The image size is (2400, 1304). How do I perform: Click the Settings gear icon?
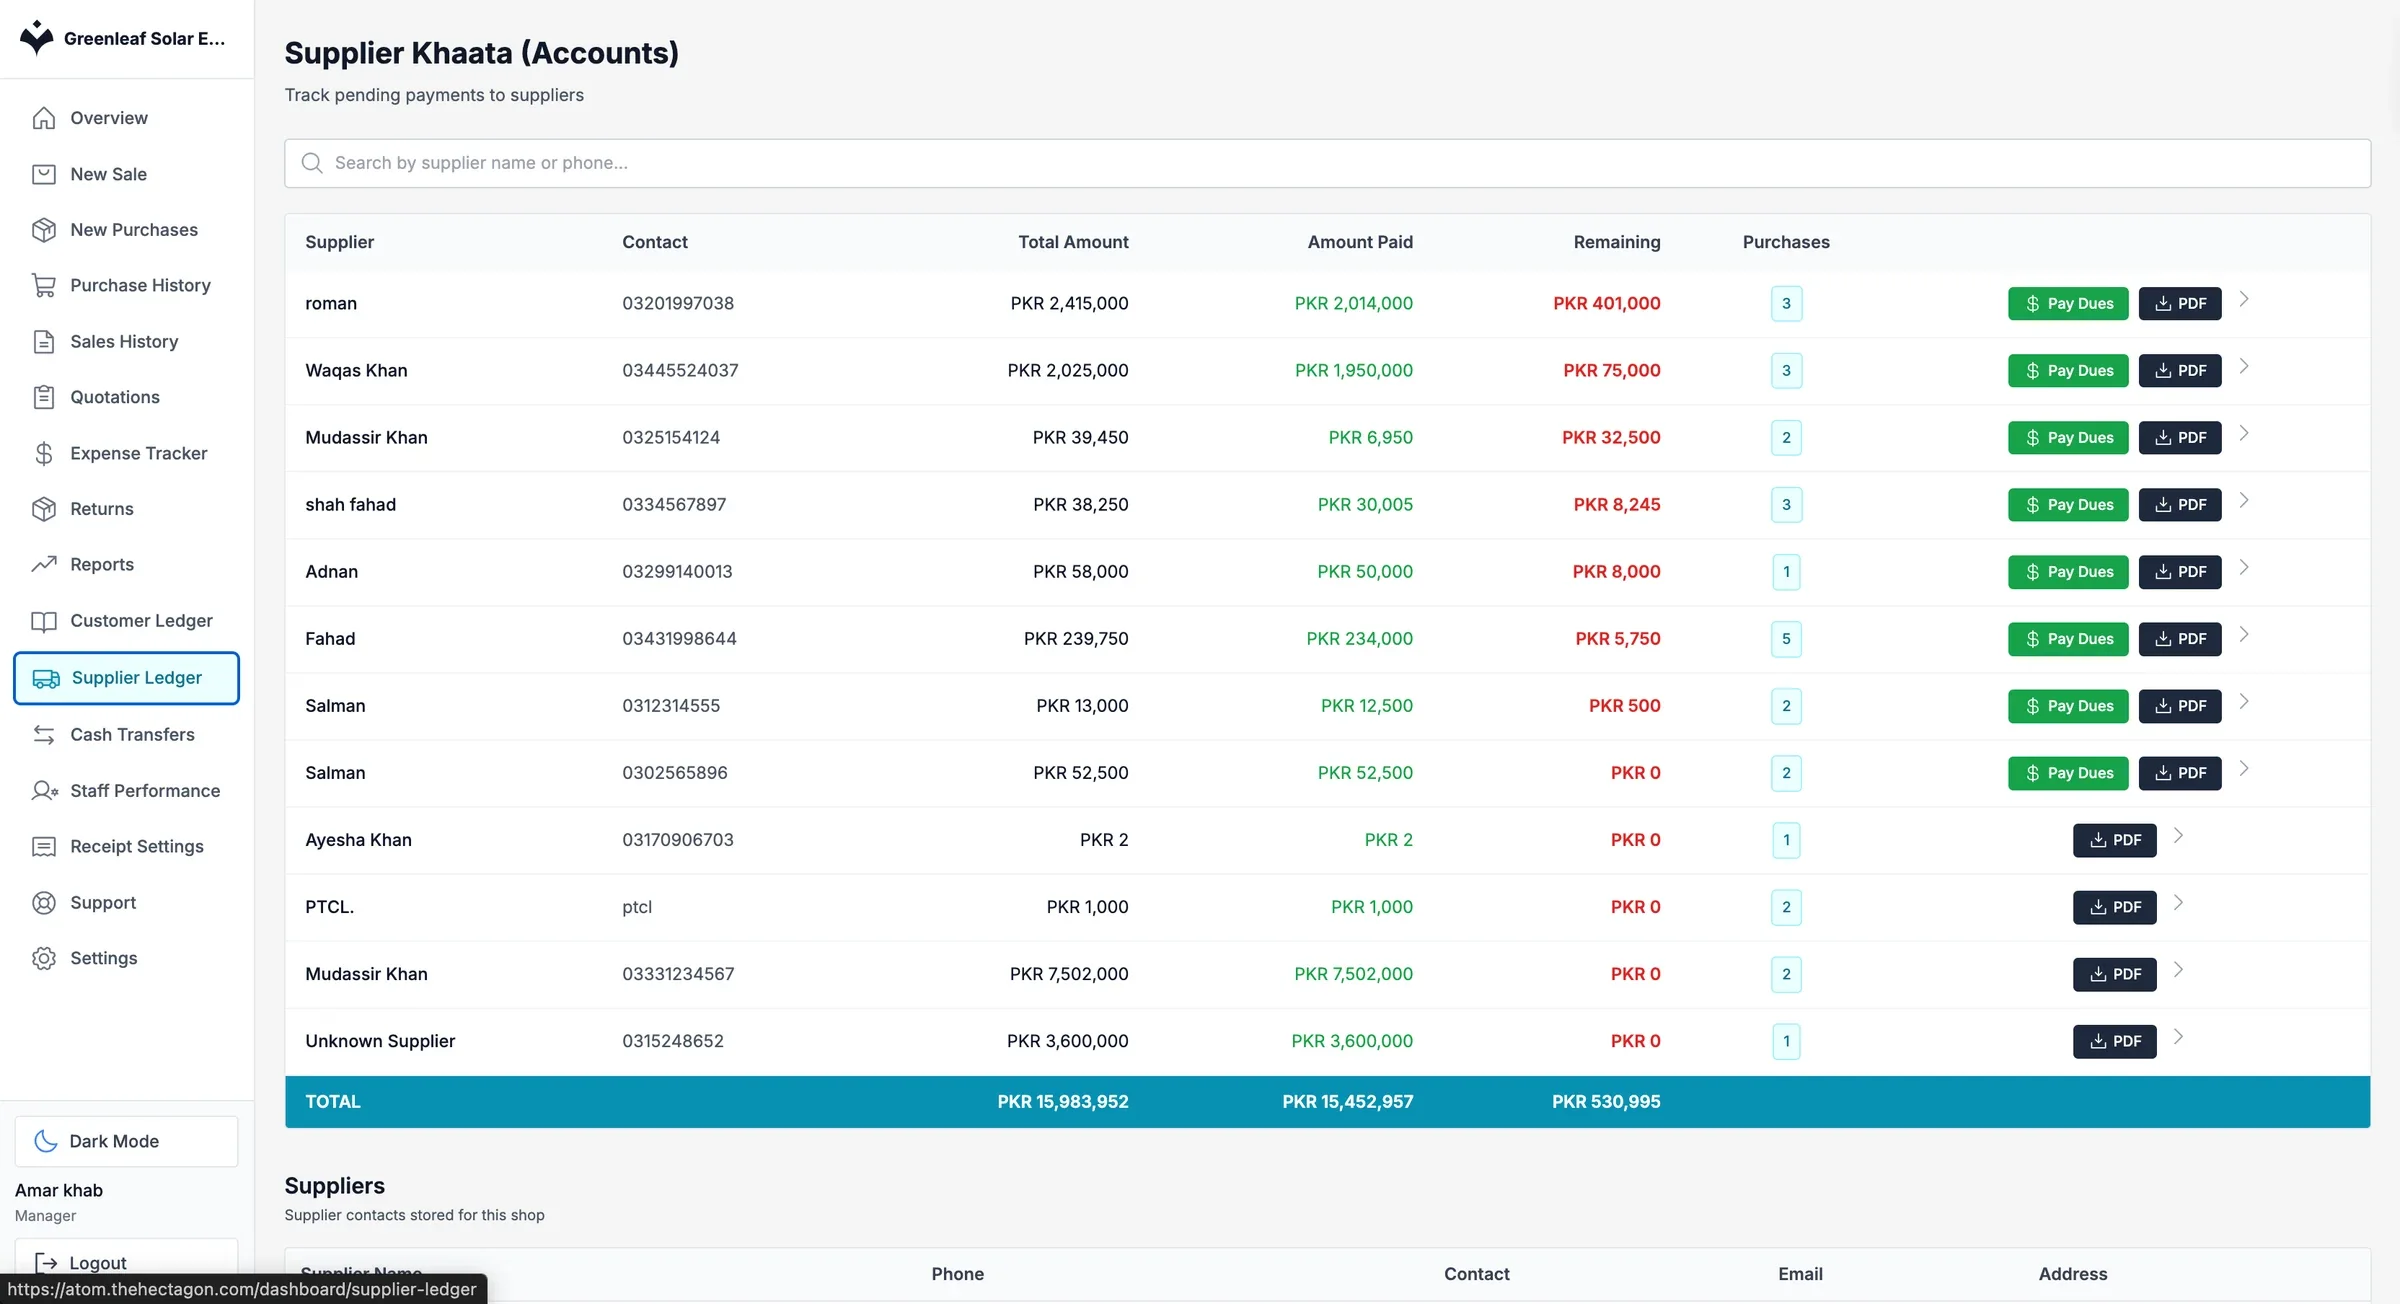(44, 958)
